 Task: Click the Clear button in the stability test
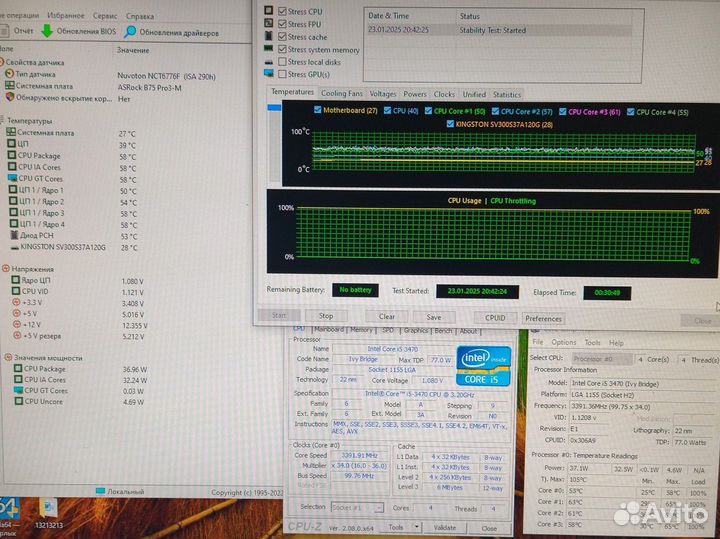pyautogui.click(x=387, y=316)
